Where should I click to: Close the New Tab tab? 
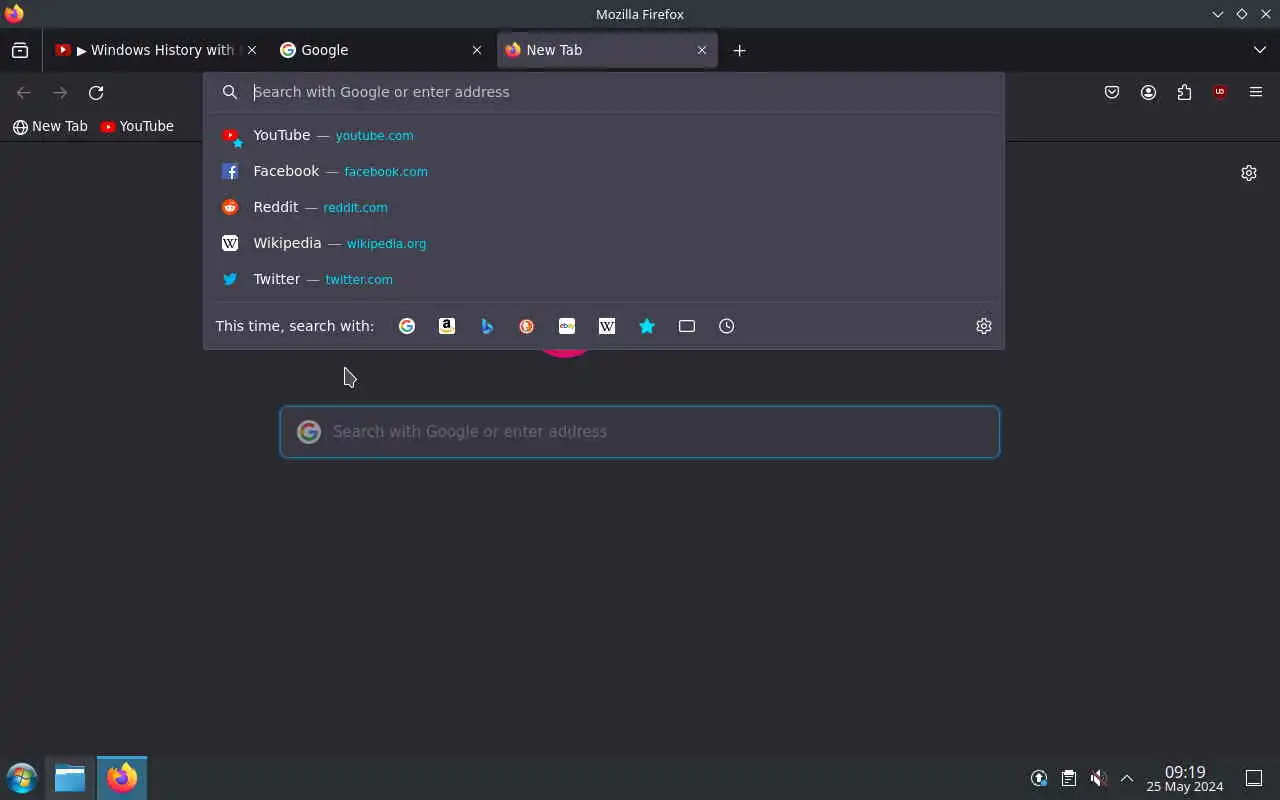tap(702, 50)
